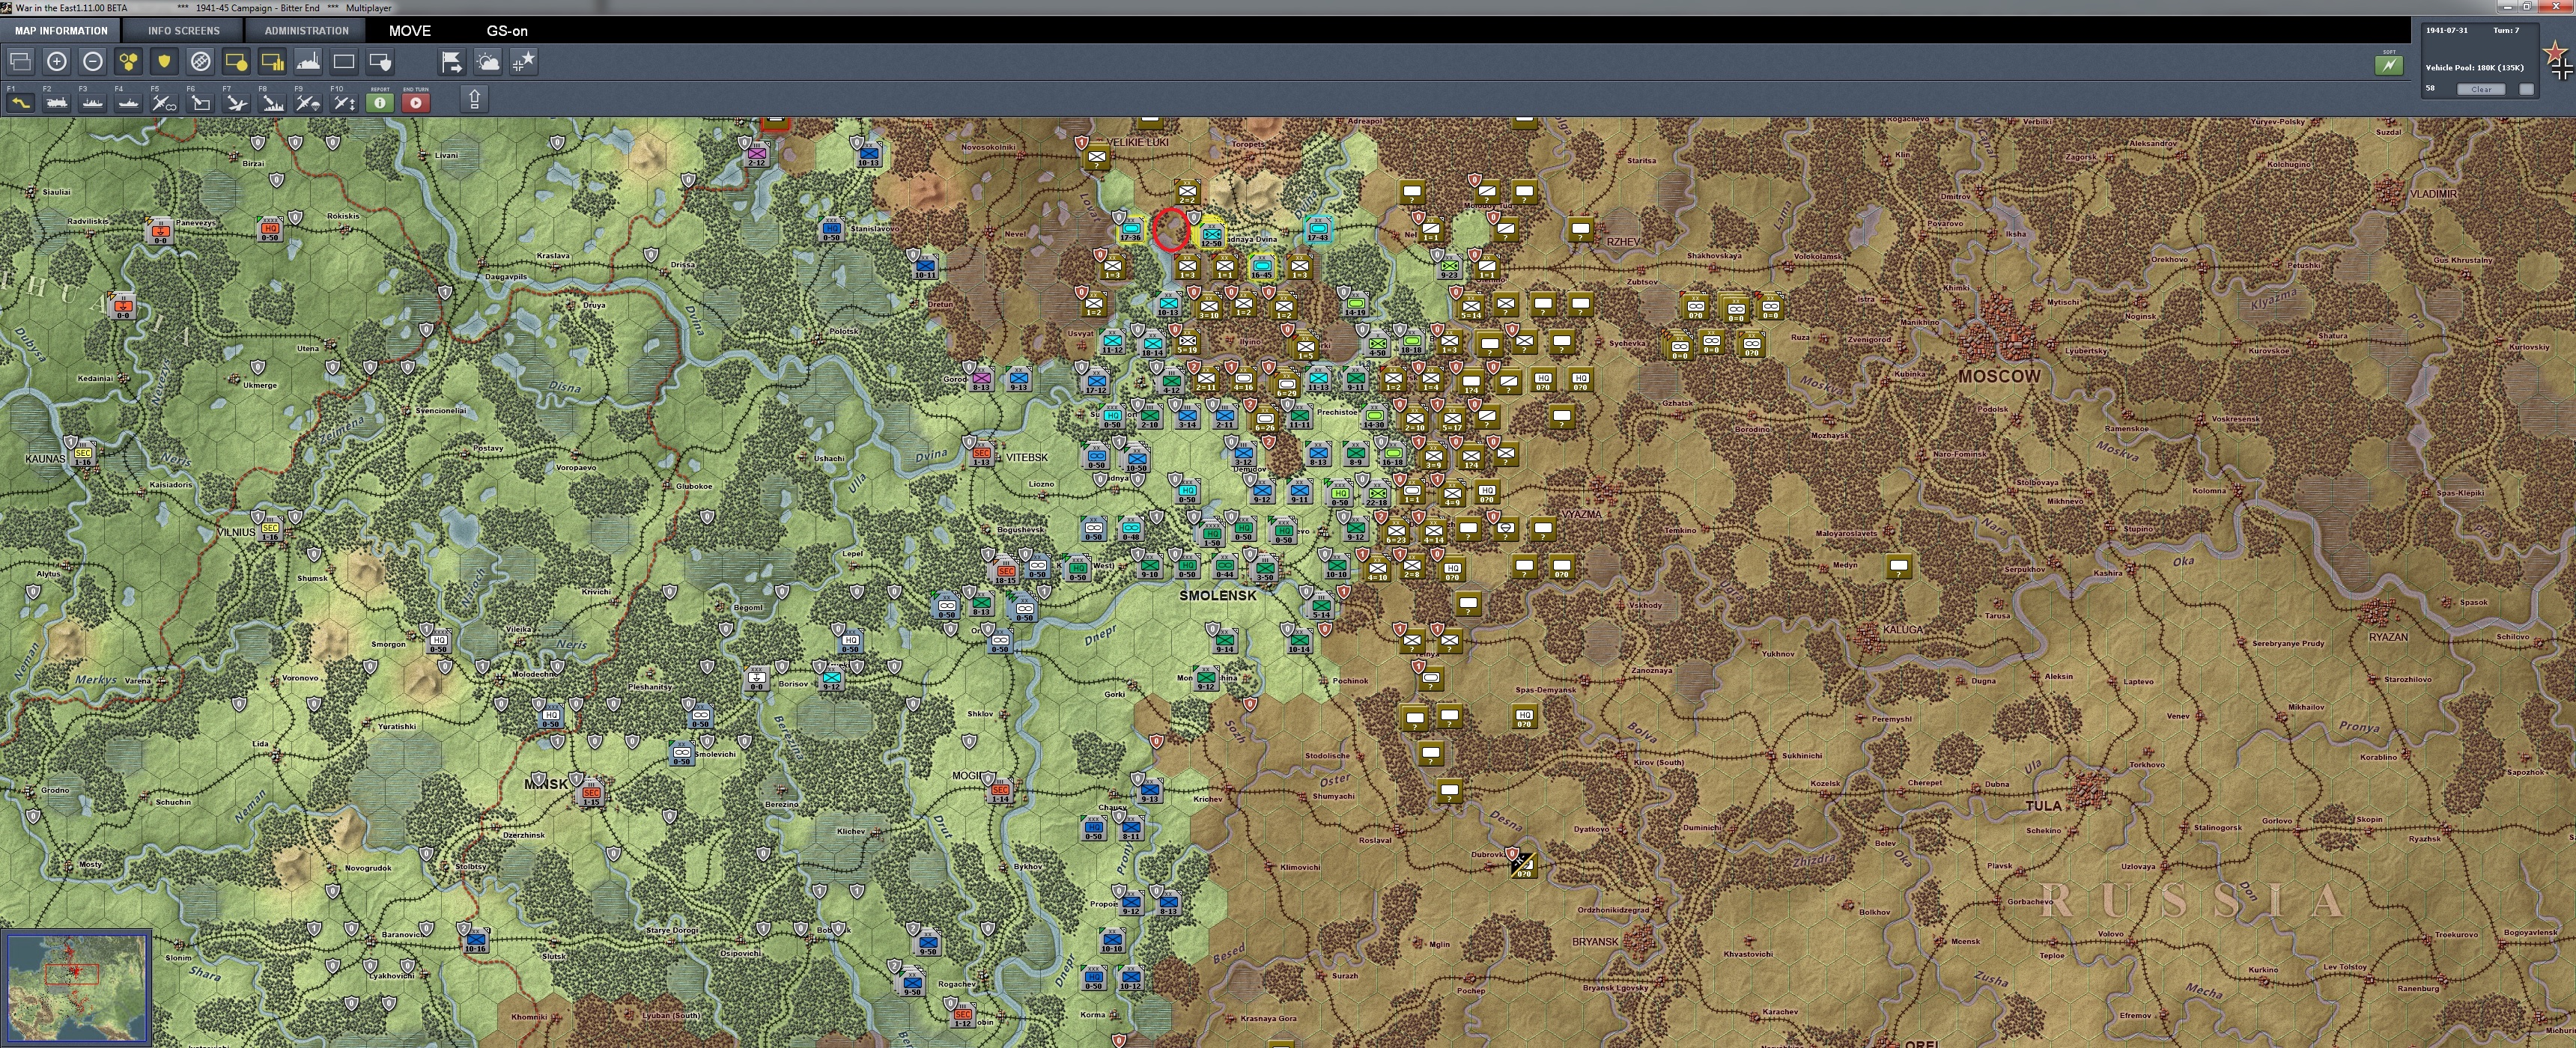Screen dimensions: 2576x1048
Task: Select the 17-36 unit west of red circle
Action: [x=1131, y=230]
